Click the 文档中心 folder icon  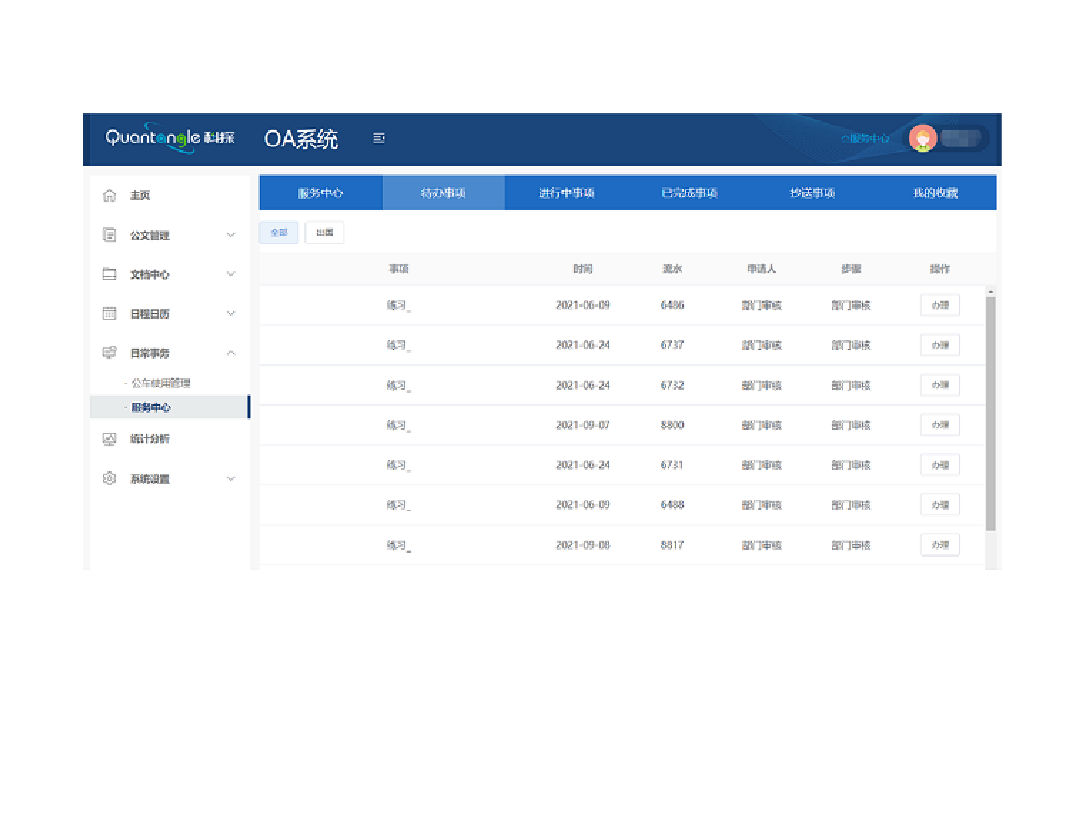click(109, 274)
